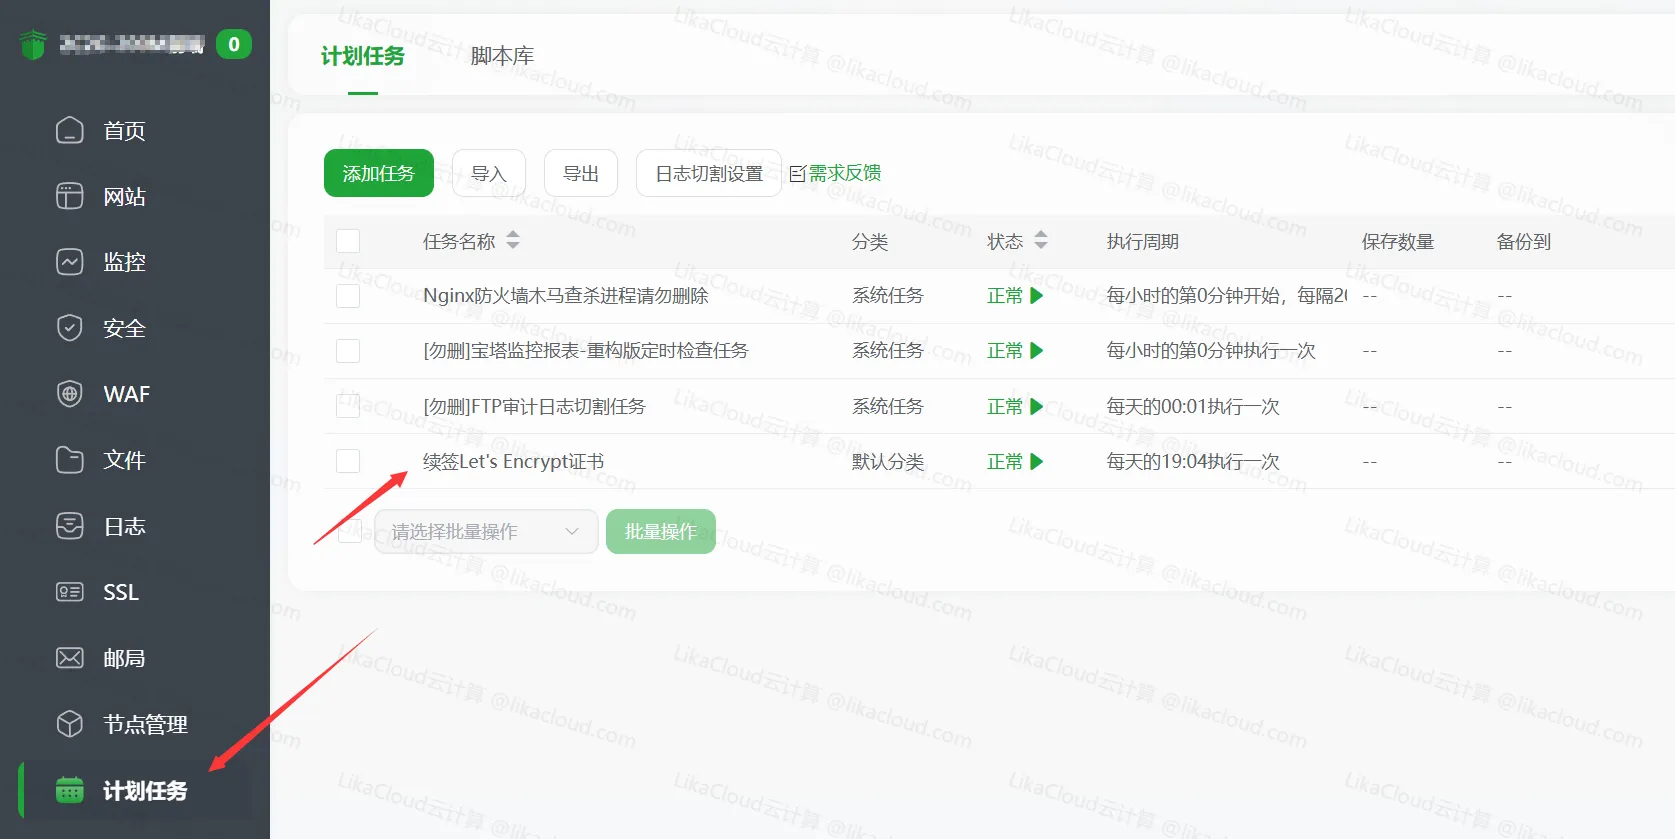Run FTP审计日志切割 task via play icon

tap(1037, 407)
